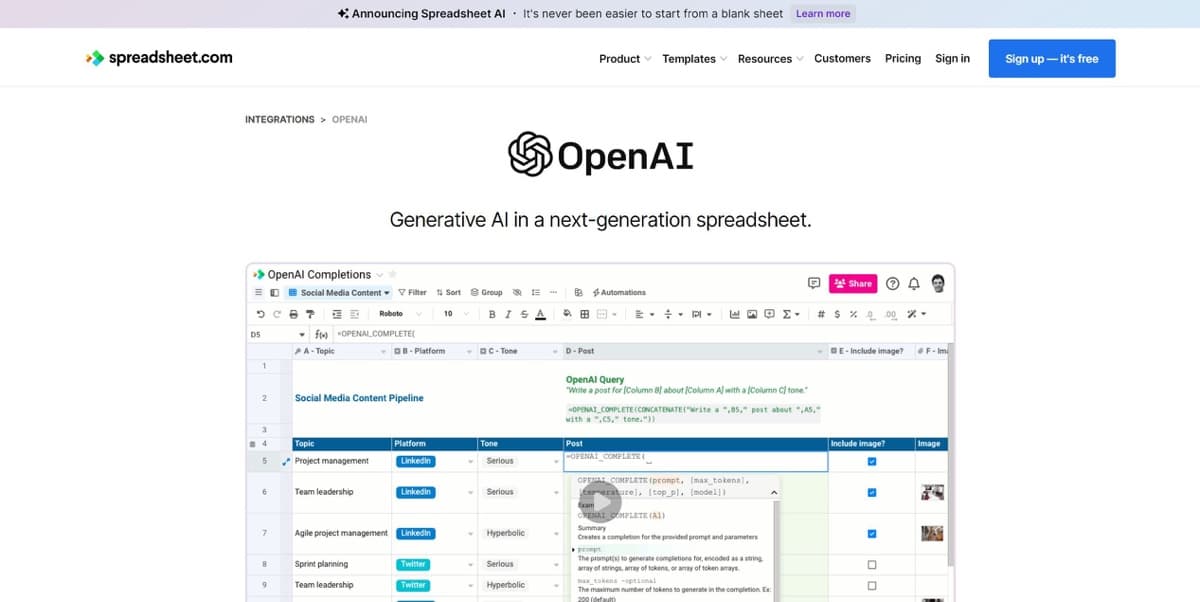Click the Sign in link
1200x602 pixels.
click(952, 59)
